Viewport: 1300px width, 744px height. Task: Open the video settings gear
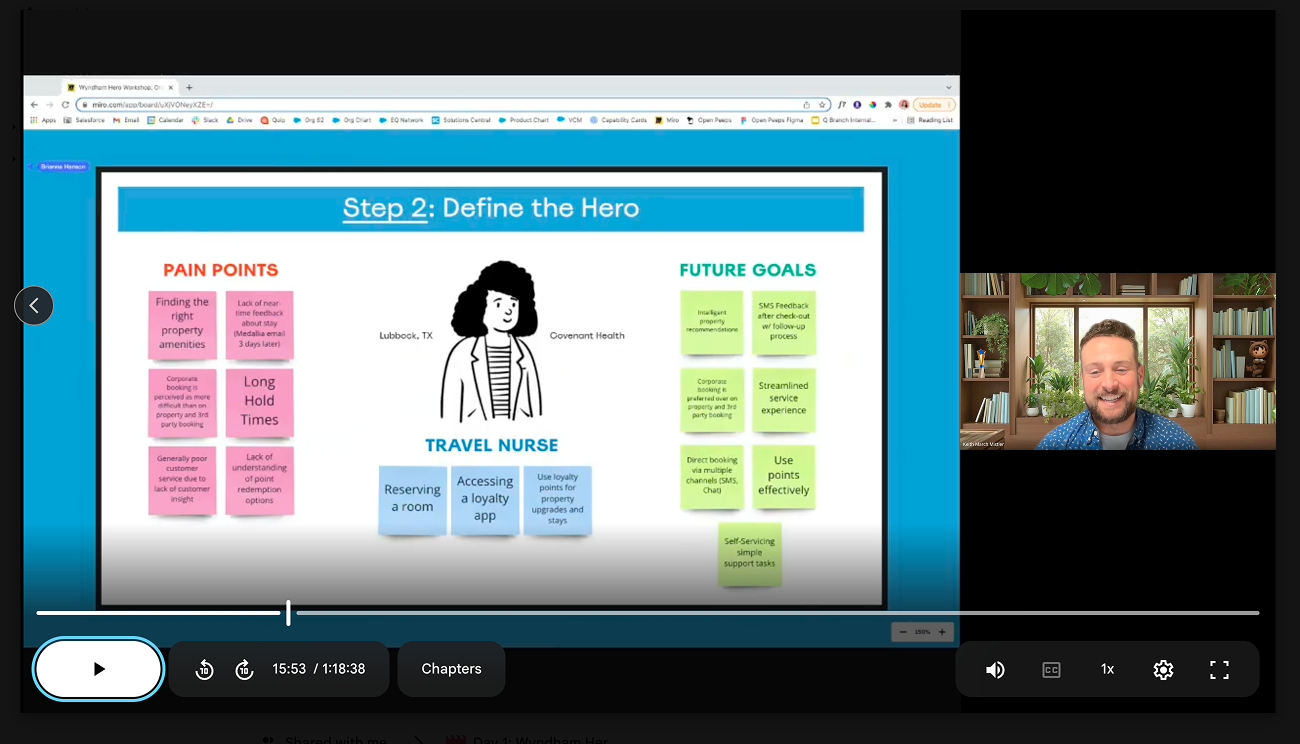(x=1163, y=670)
